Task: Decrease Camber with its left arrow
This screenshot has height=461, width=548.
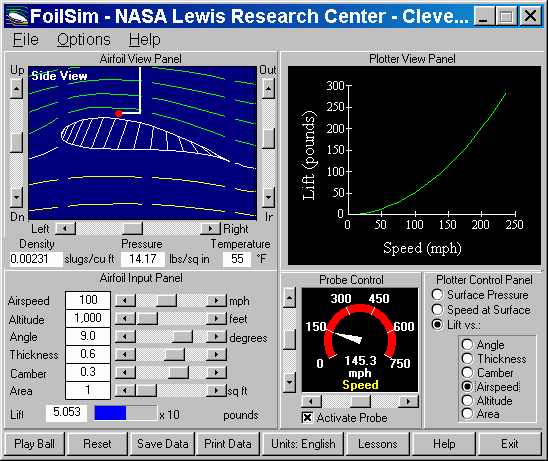Action: [125, 373]
